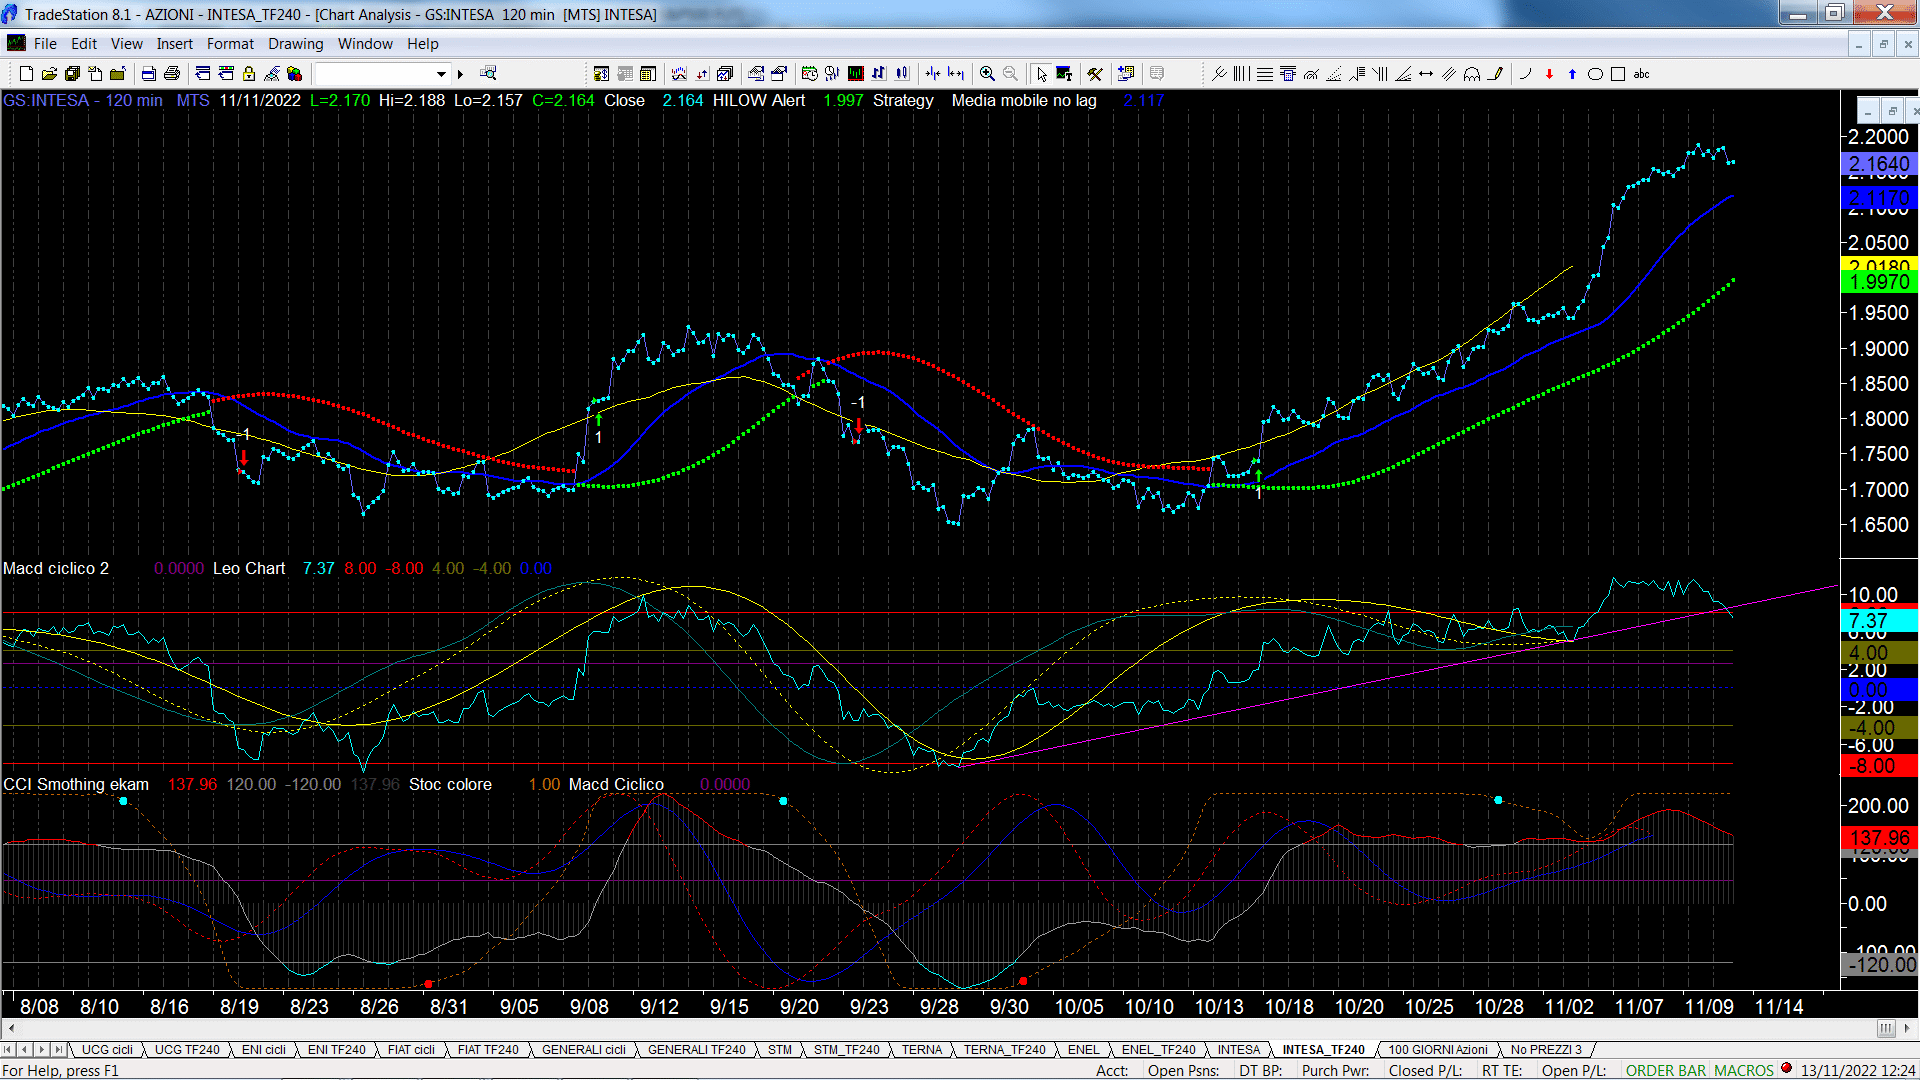Open the Format menu
This screenshot has width=1920, height=1080.
pos(230,44)
